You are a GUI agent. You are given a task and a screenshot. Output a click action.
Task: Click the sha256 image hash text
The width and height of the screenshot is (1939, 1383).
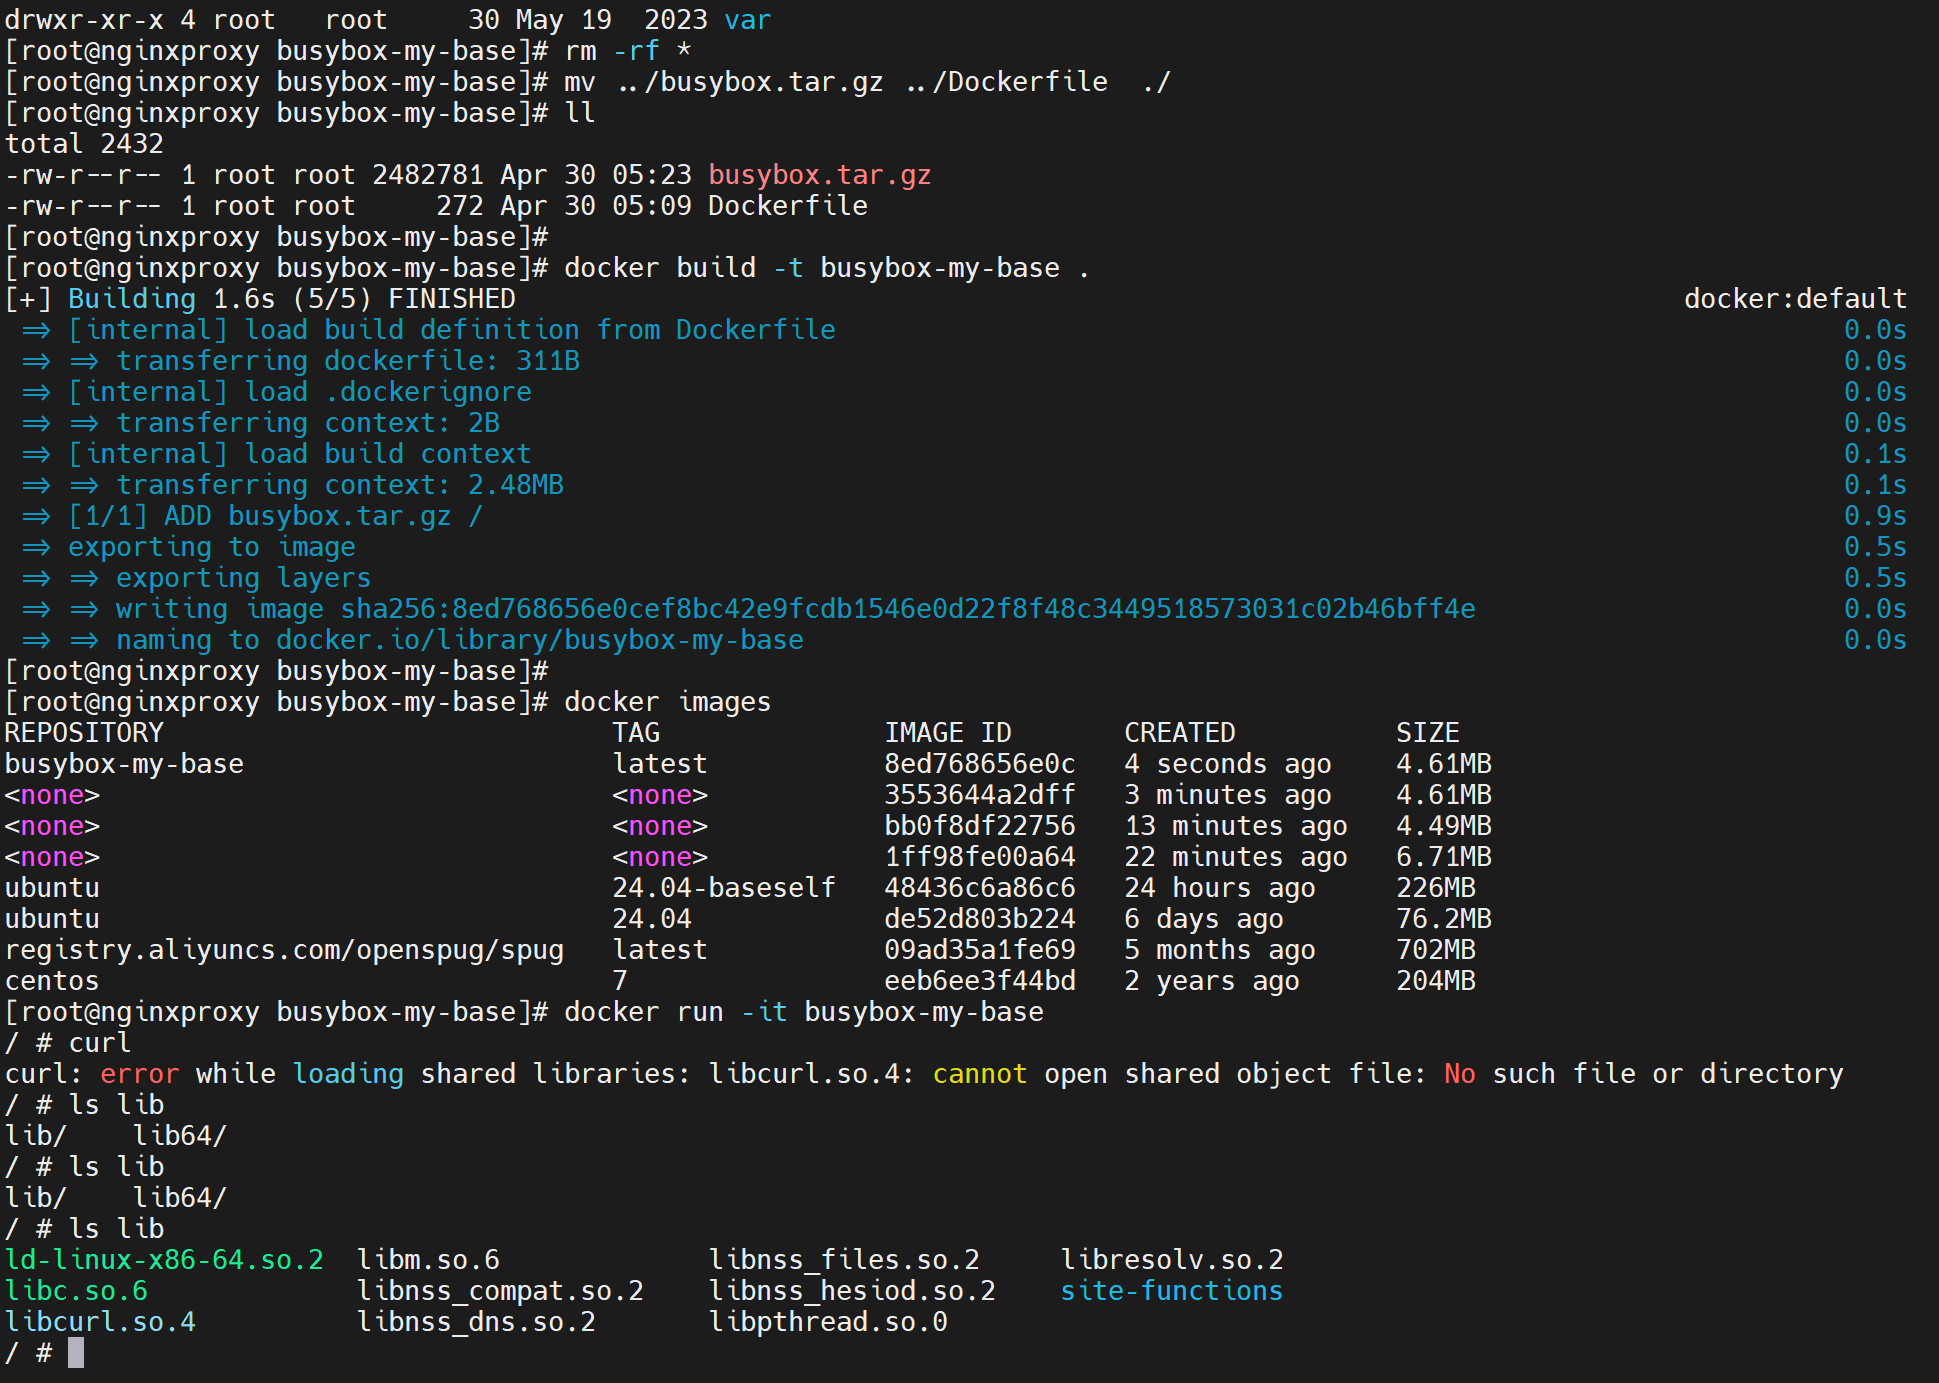pyautogui.click(x=907, y=609)
